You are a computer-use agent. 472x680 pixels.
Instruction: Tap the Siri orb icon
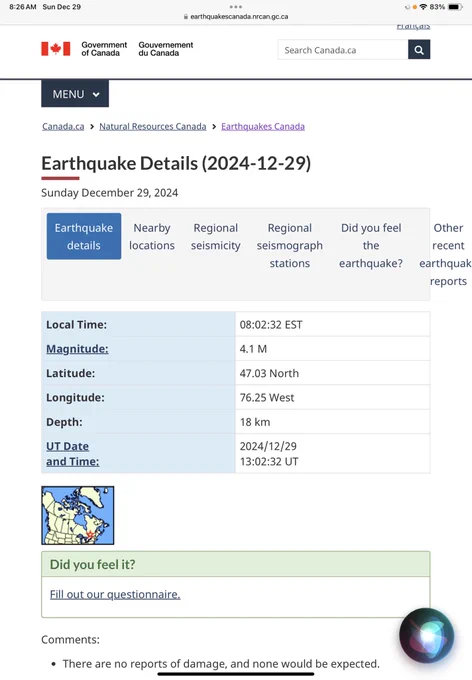[x=426, y=636]
